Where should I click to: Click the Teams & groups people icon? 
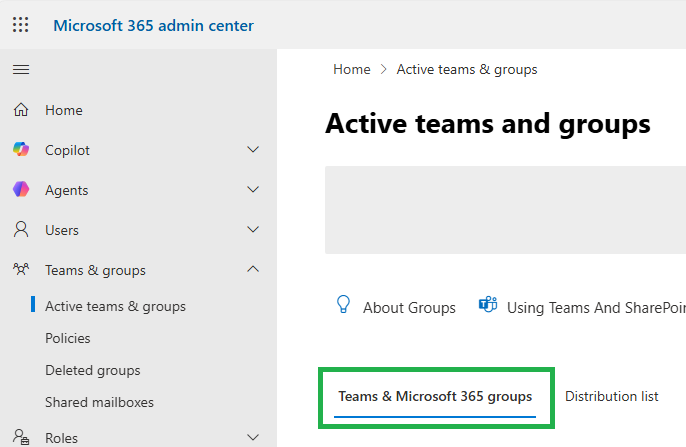tap(21, 270)
